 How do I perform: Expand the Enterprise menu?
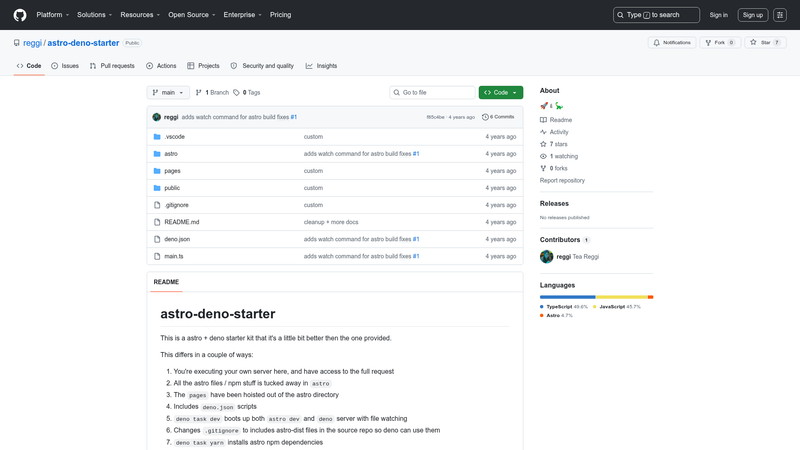point(242,15)
